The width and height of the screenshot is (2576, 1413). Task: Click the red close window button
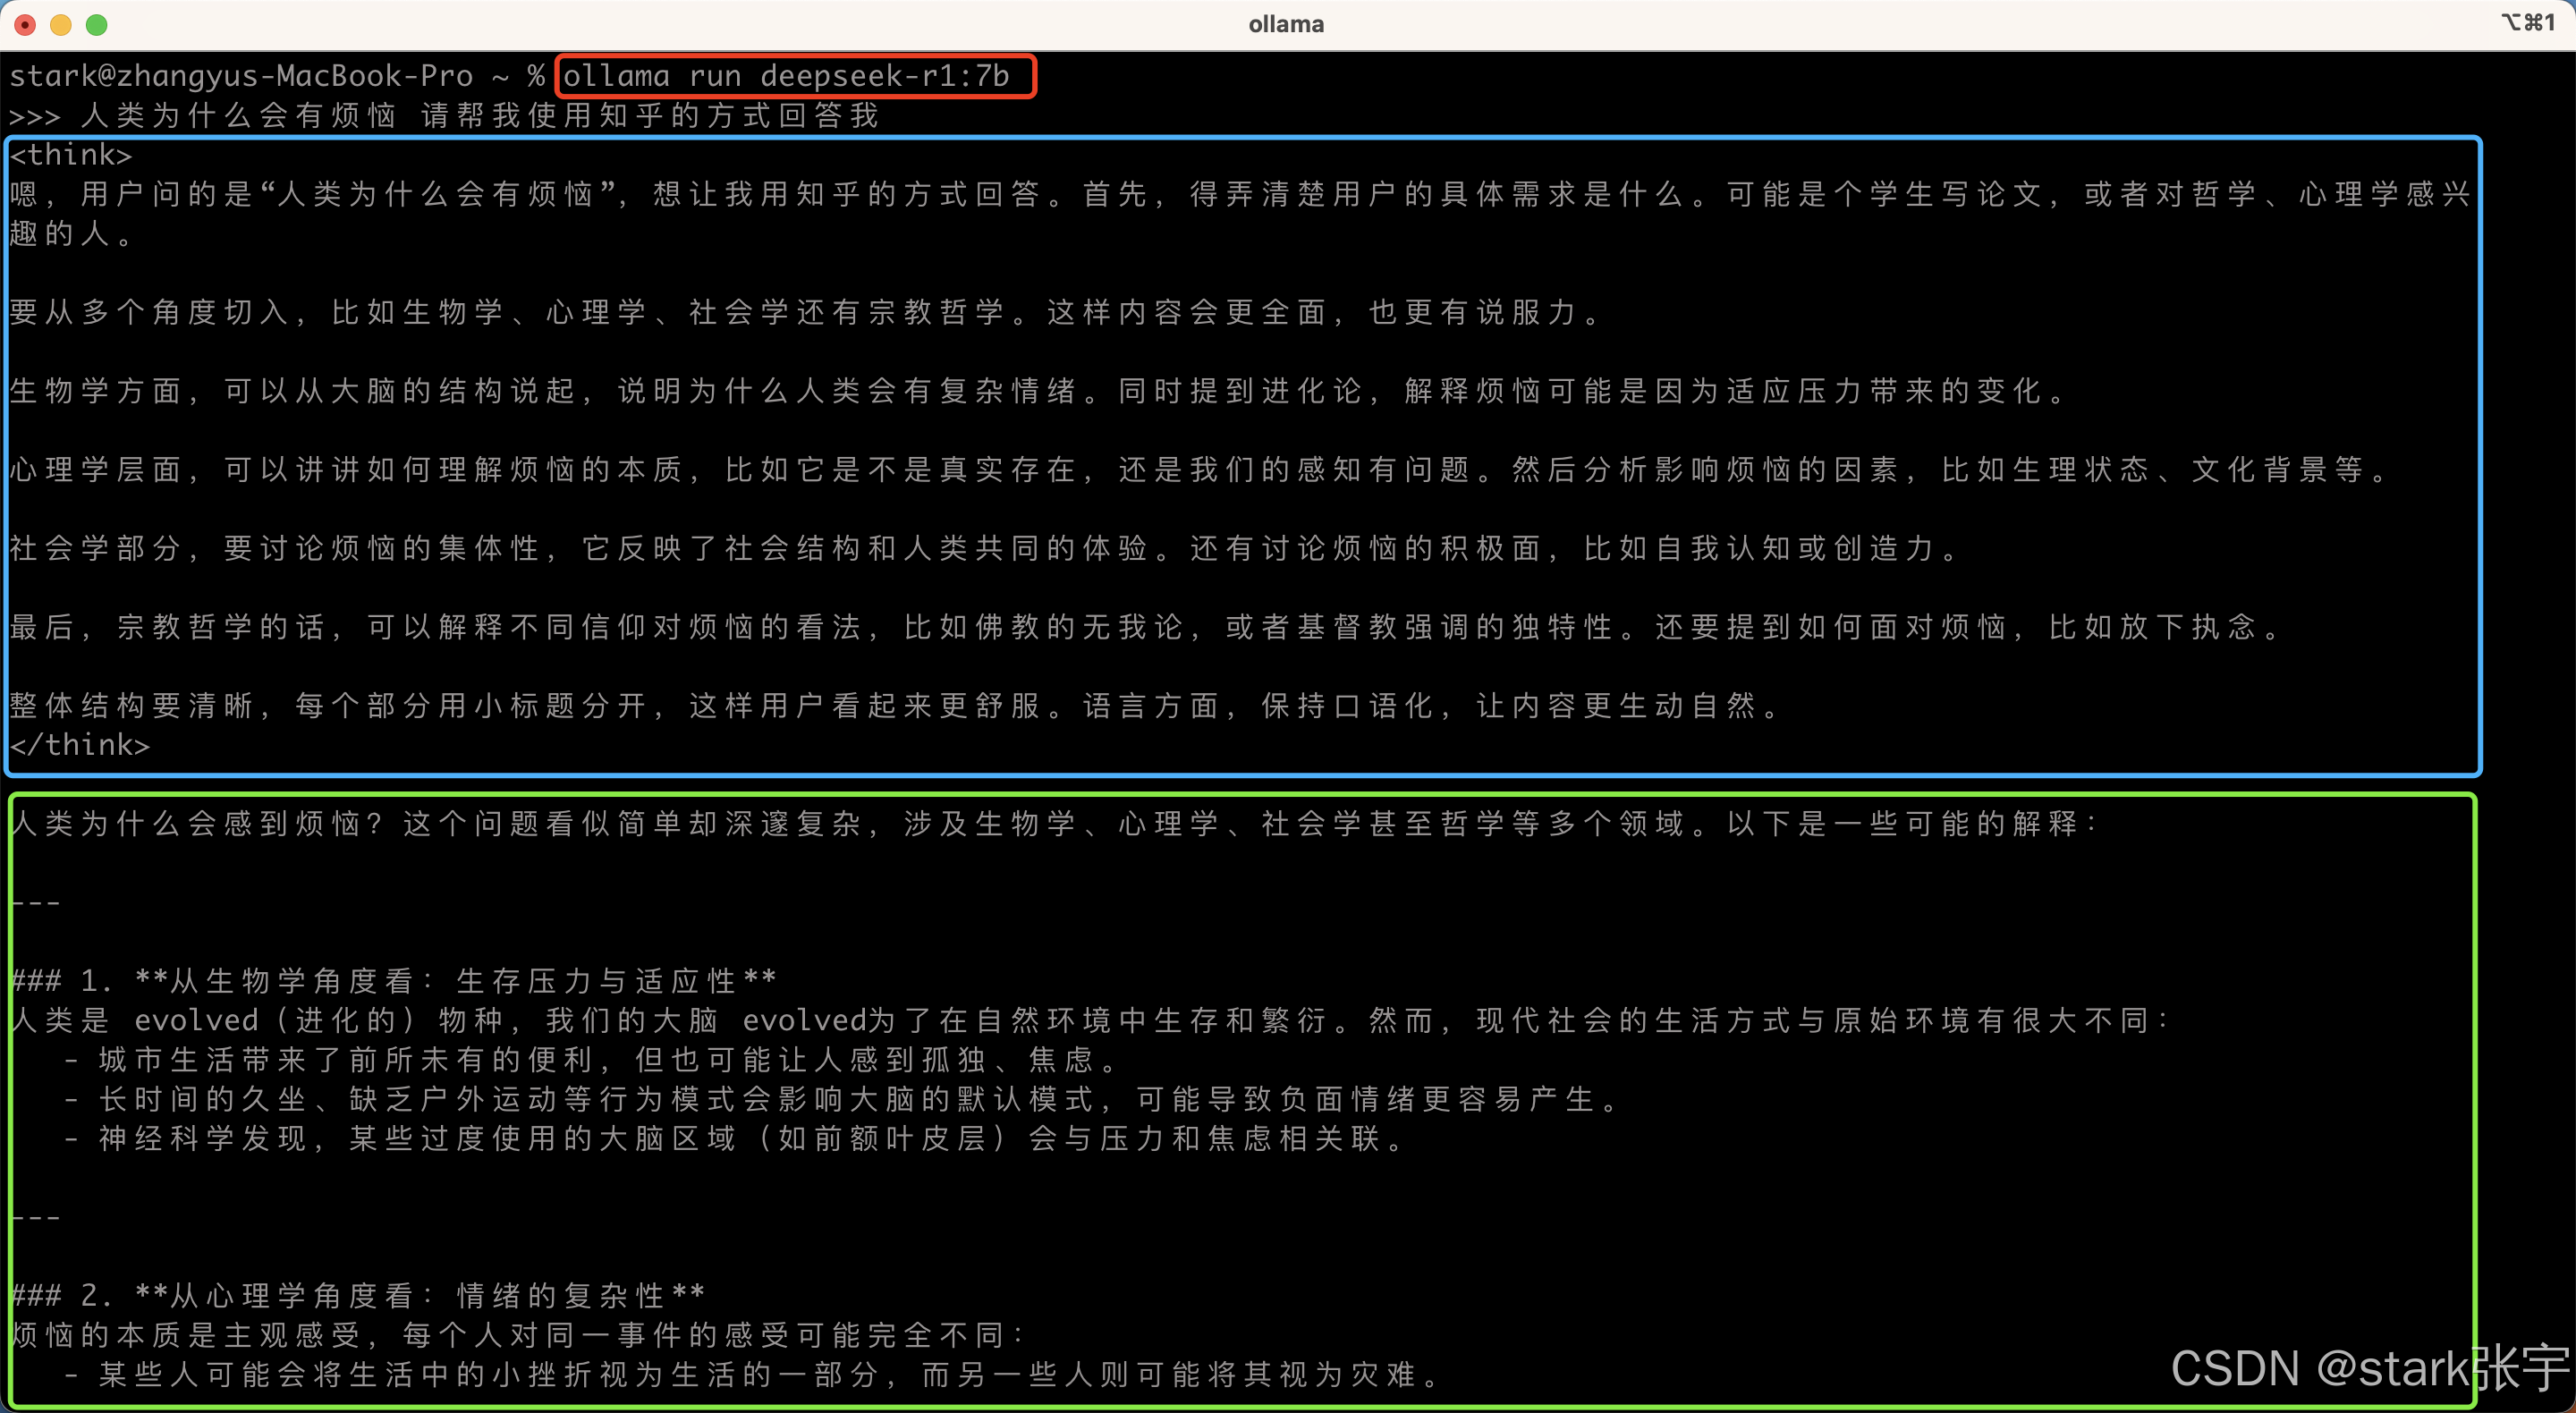[25, 25]
